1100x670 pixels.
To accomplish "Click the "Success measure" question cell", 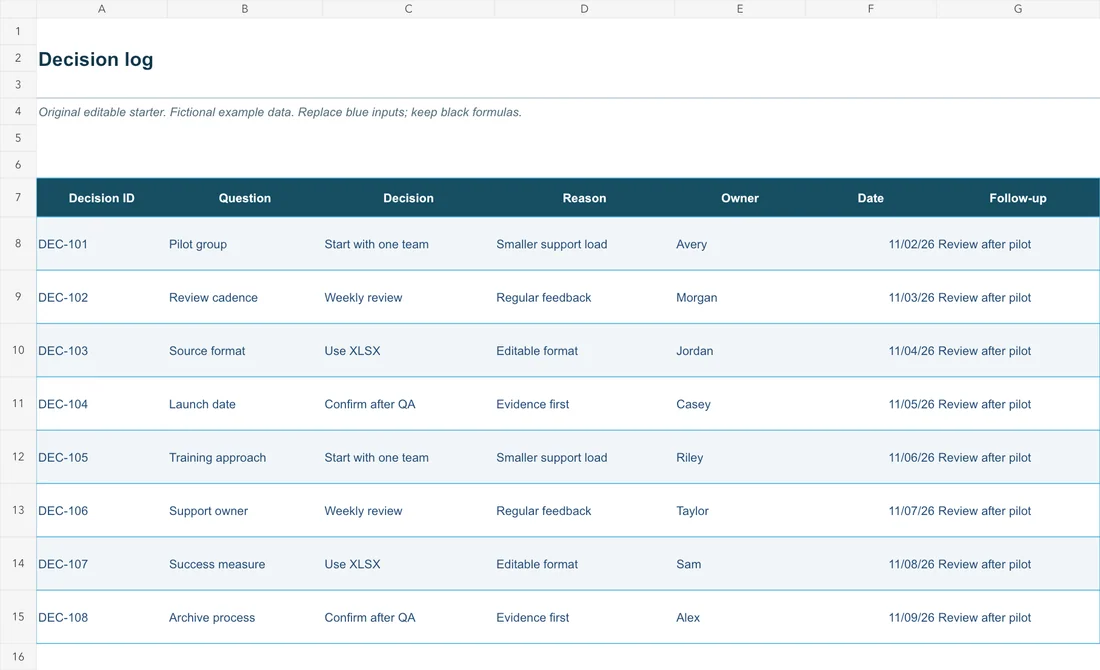I will pyautogui.click(x=245, y=564).
